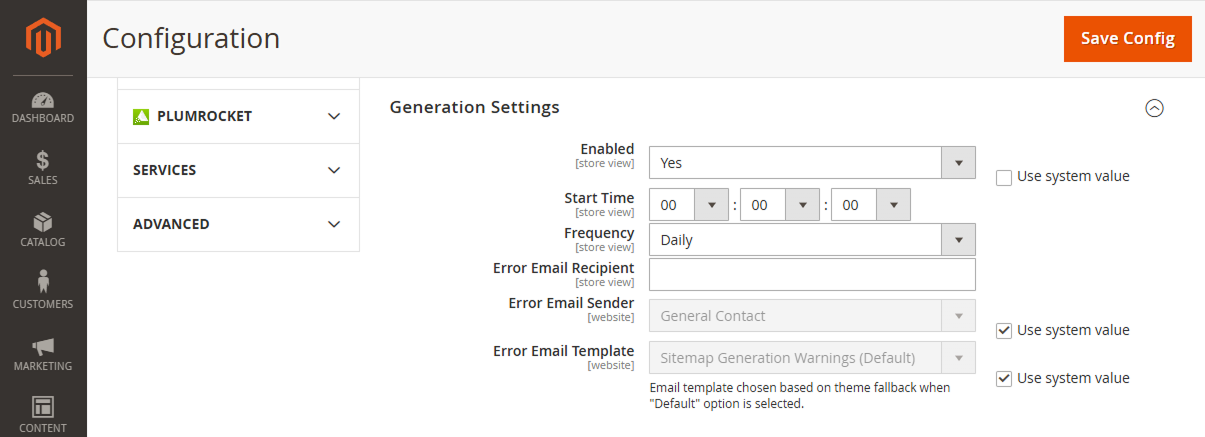Click the Magento logo icon
The height and width of the screenshot is (437, 1205).
pyautogui.click(x=43, y=38)
